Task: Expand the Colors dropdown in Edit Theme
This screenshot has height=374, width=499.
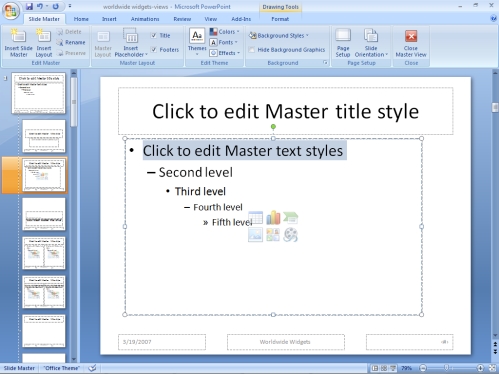Action: click(224, 32)
